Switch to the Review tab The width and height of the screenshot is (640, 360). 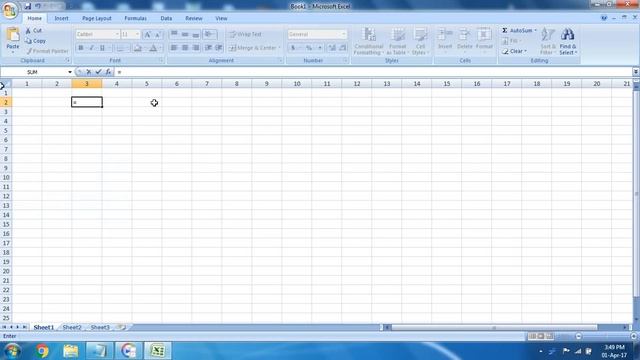pyautogui.click(x=194, y=18)
